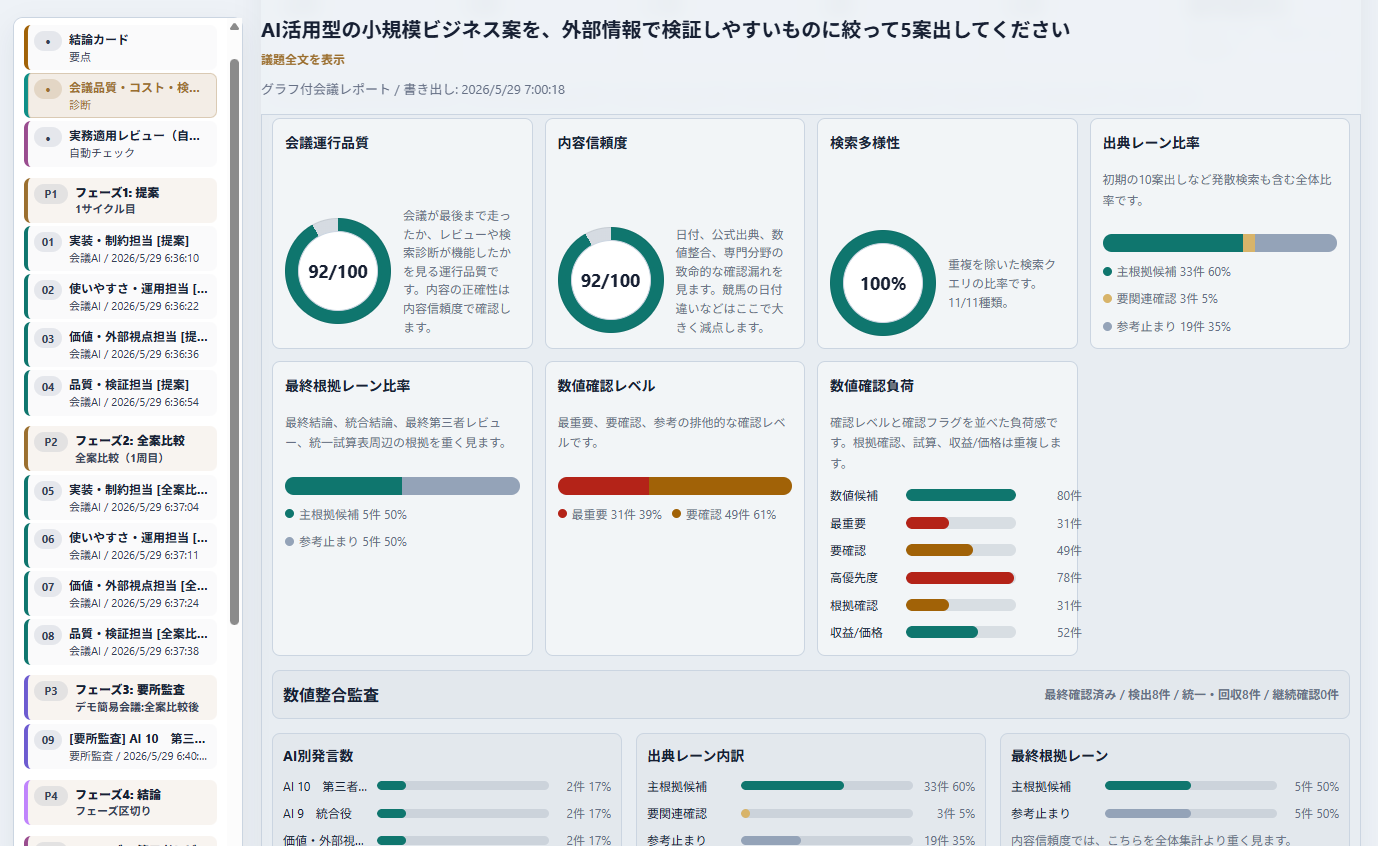Click legend 要確認 49件 61%
Screen dimensions: 1378x846
click(x=724, y=514)
